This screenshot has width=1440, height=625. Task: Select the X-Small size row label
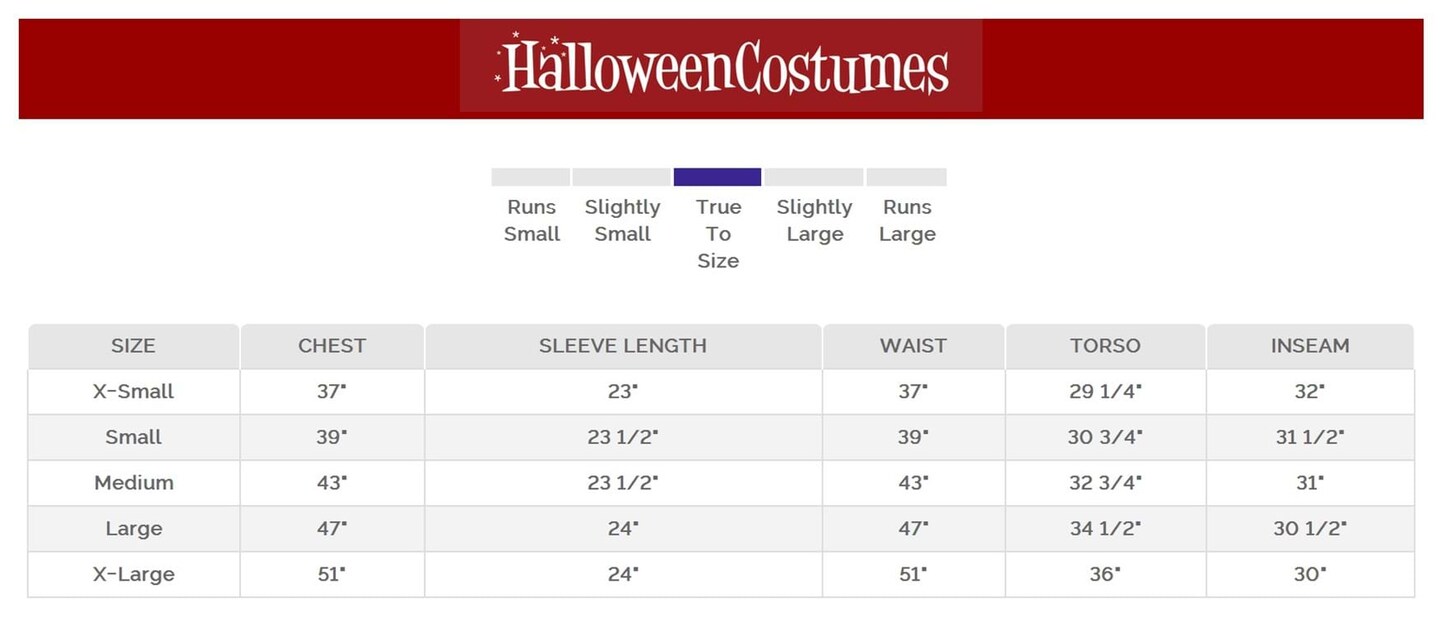click(x=133, y=392)
